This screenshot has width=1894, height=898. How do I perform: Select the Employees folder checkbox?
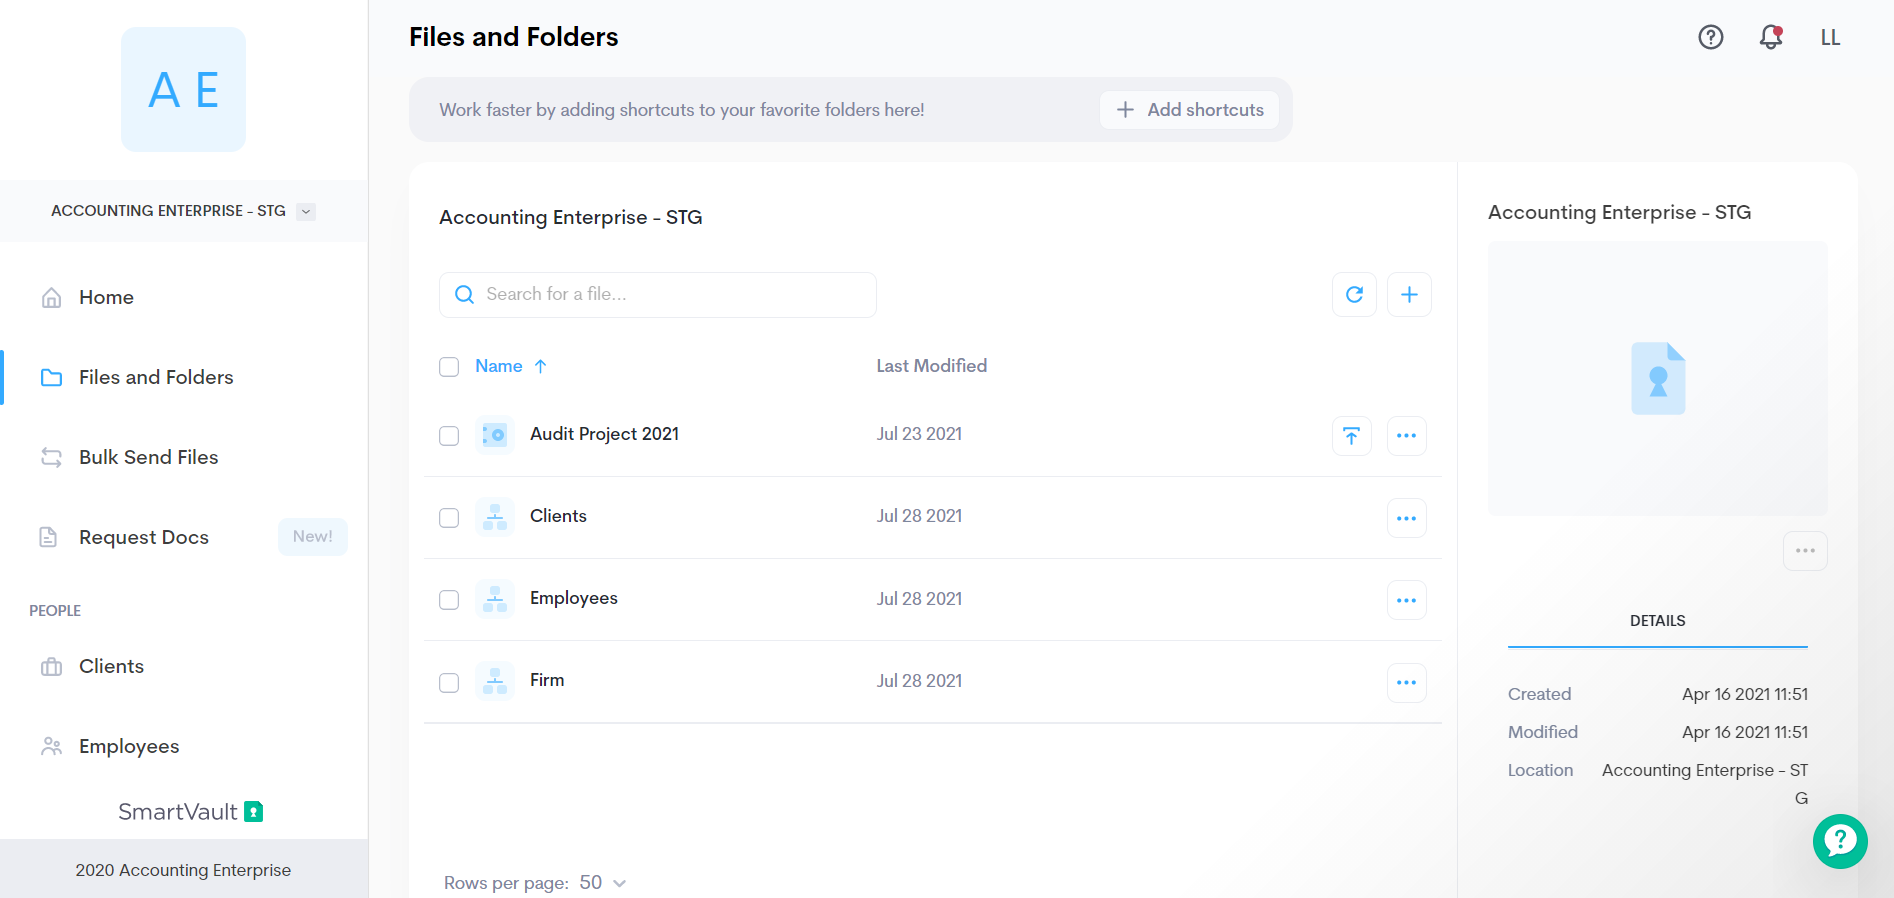[449, 600]
